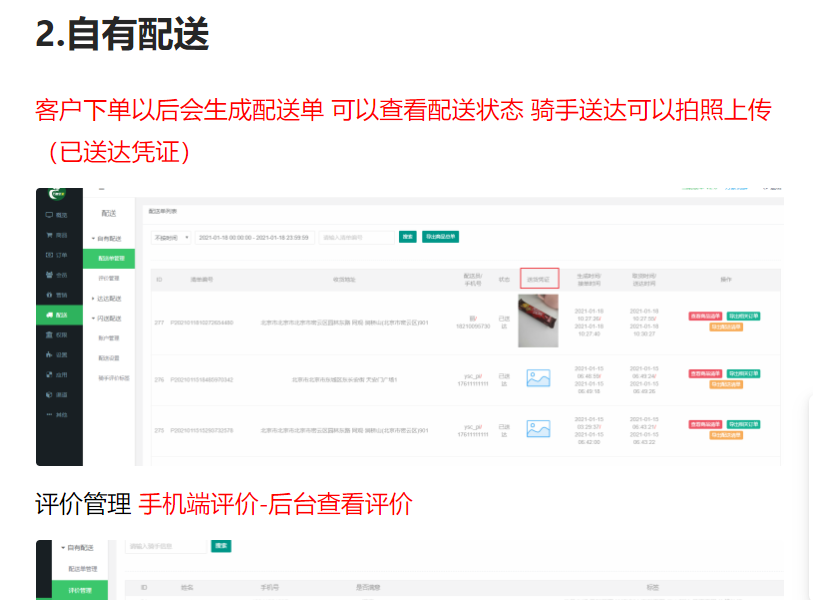Open delivery proof photo thumbnail in row 277
Viewport: 813px width, 600px height.
coord(538,320)
